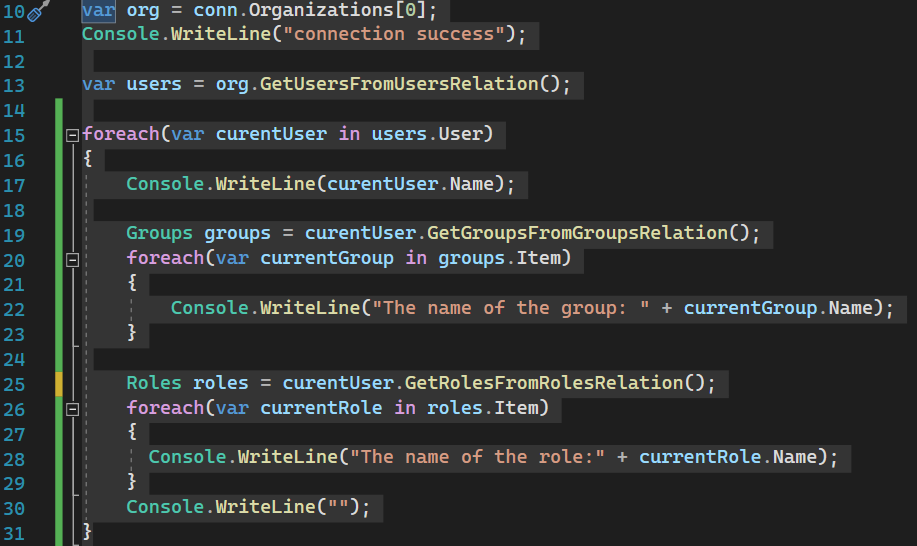Screen dimensions: 917x546
Task: Select line number 13 in the gutter
Action: point(16,85)
